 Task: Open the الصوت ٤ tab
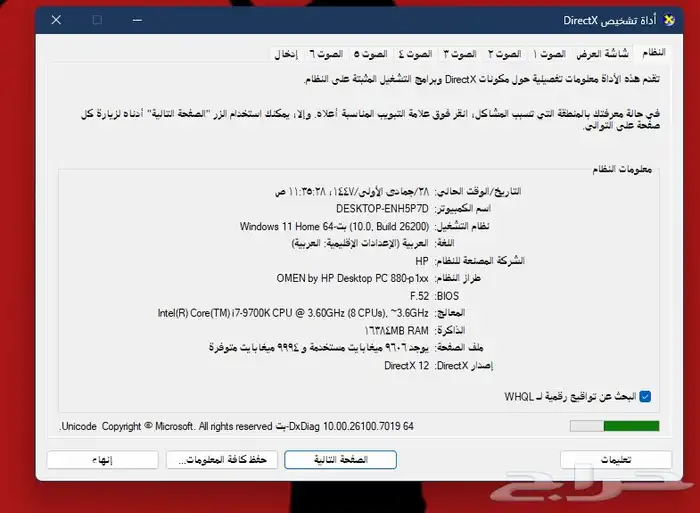pos(415,54)
